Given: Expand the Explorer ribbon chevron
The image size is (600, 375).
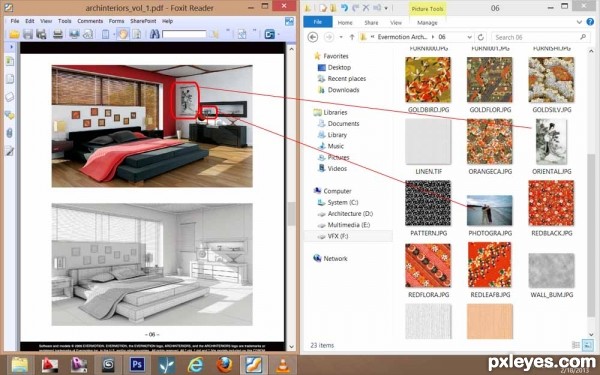Looking at the screenshot, I should click(x=579, y=22).
